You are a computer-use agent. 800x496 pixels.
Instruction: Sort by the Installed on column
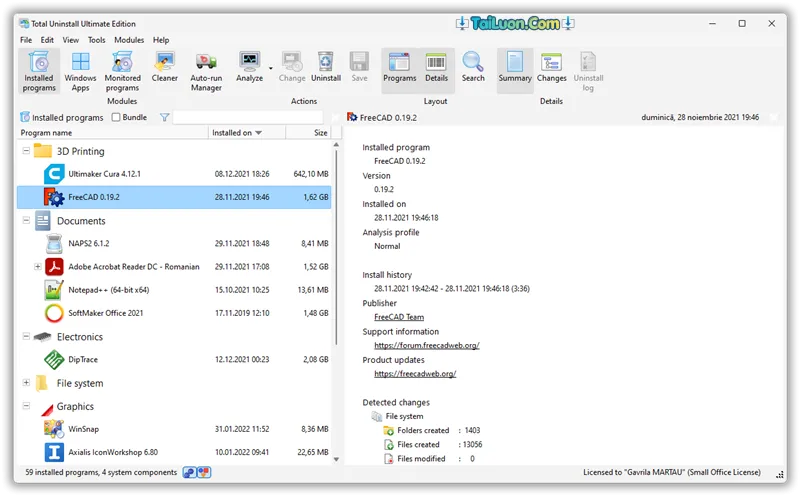click(246, 133)
